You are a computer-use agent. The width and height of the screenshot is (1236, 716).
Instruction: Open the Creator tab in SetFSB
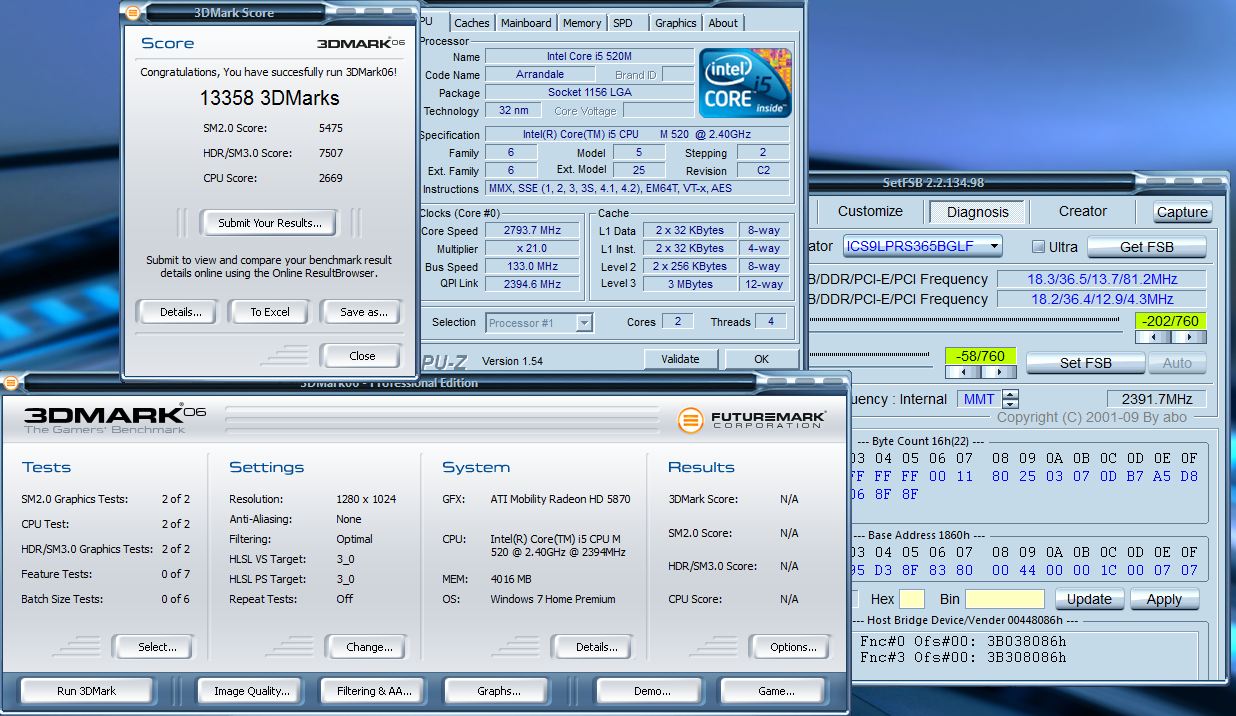(x=1083, y=211)
